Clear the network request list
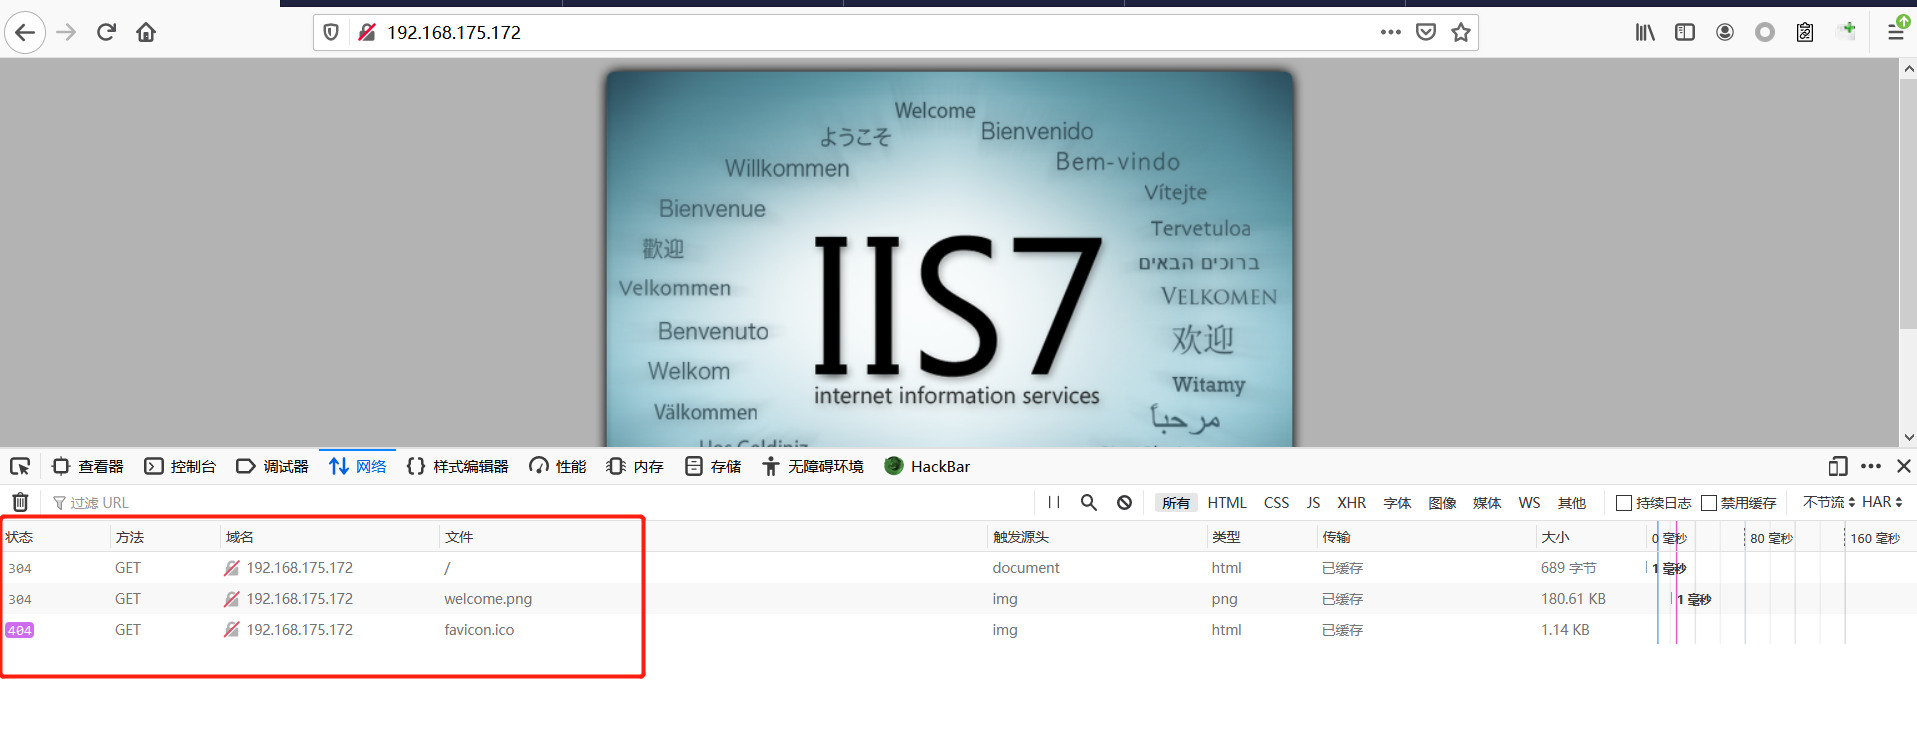The width and height of the screenshot is (1917, 747). (20, 502)
